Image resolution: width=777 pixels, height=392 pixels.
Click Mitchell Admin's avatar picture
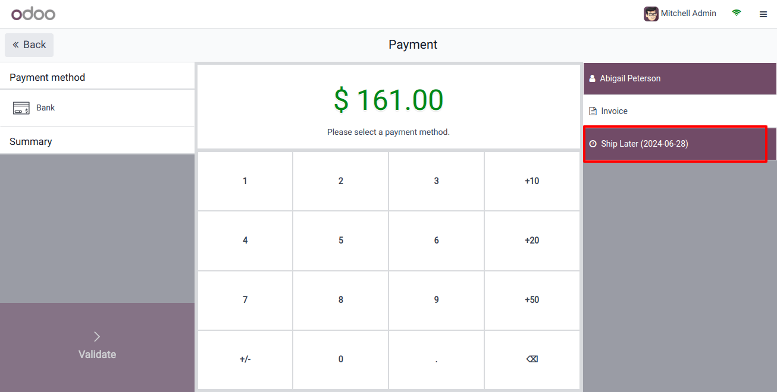651,14
